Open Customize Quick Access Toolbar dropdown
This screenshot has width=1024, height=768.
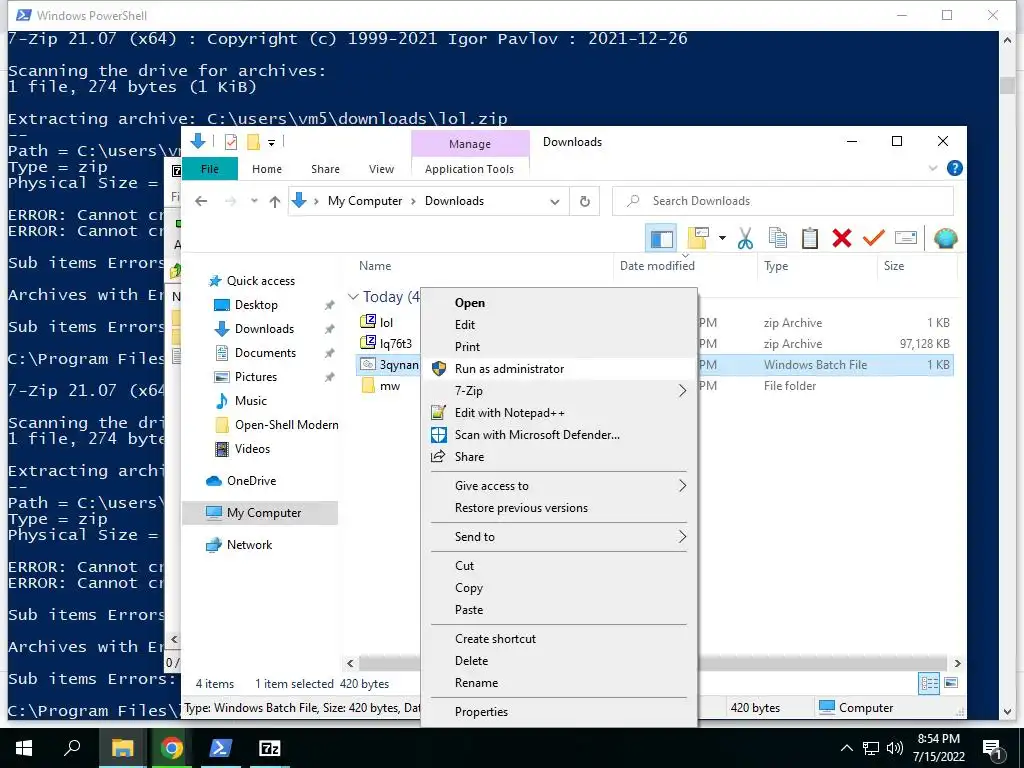pyautogui.click(x=271, y=142)
